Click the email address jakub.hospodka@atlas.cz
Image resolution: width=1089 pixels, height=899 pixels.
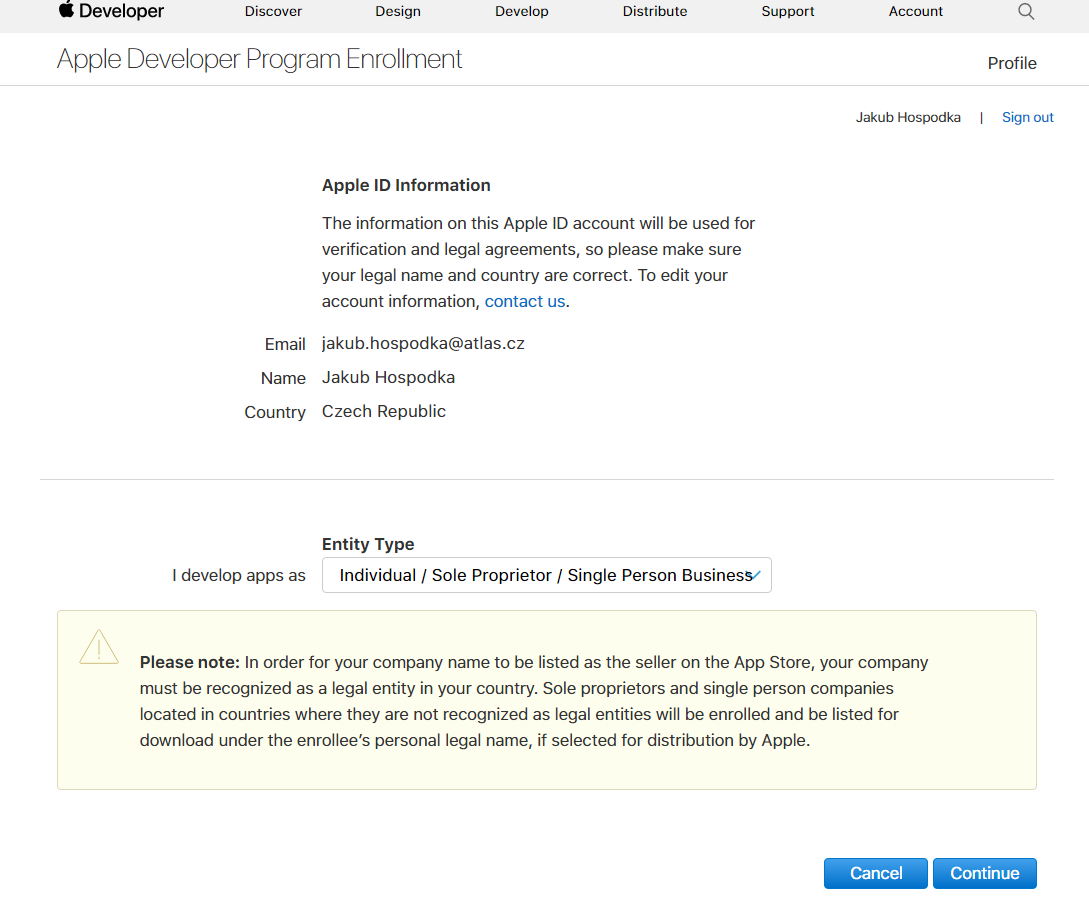pyautogui.click(x=423, y=343)
